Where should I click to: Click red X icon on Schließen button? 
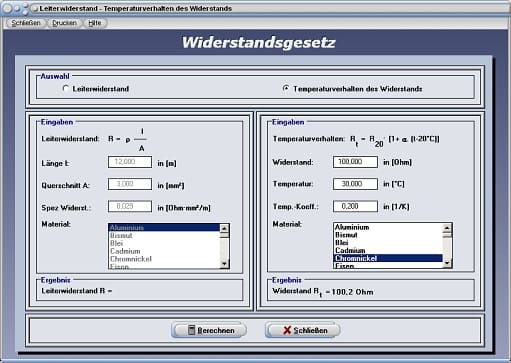coord(287,330)
